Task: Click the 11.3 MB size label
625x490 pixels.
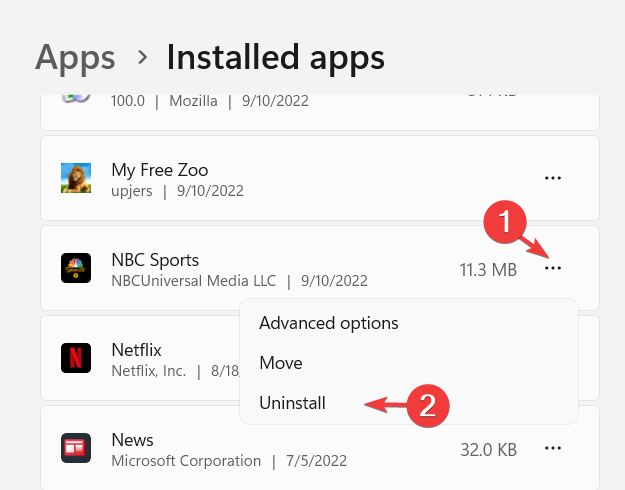Action: [488, 270]
